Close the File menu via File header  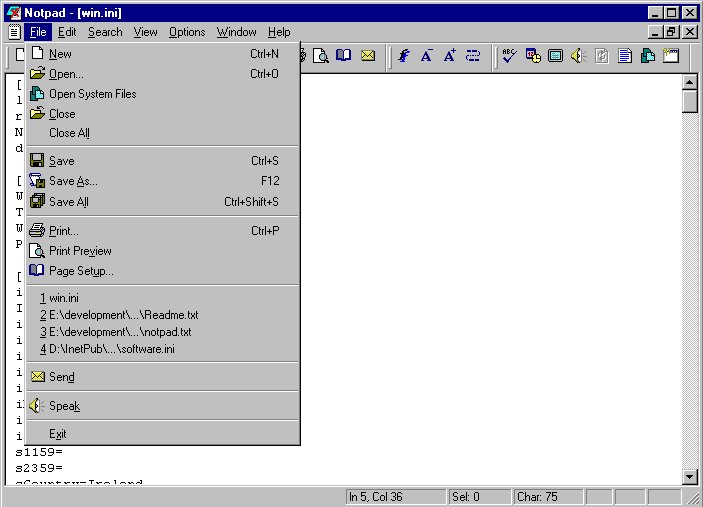click(x=38, y=32)
